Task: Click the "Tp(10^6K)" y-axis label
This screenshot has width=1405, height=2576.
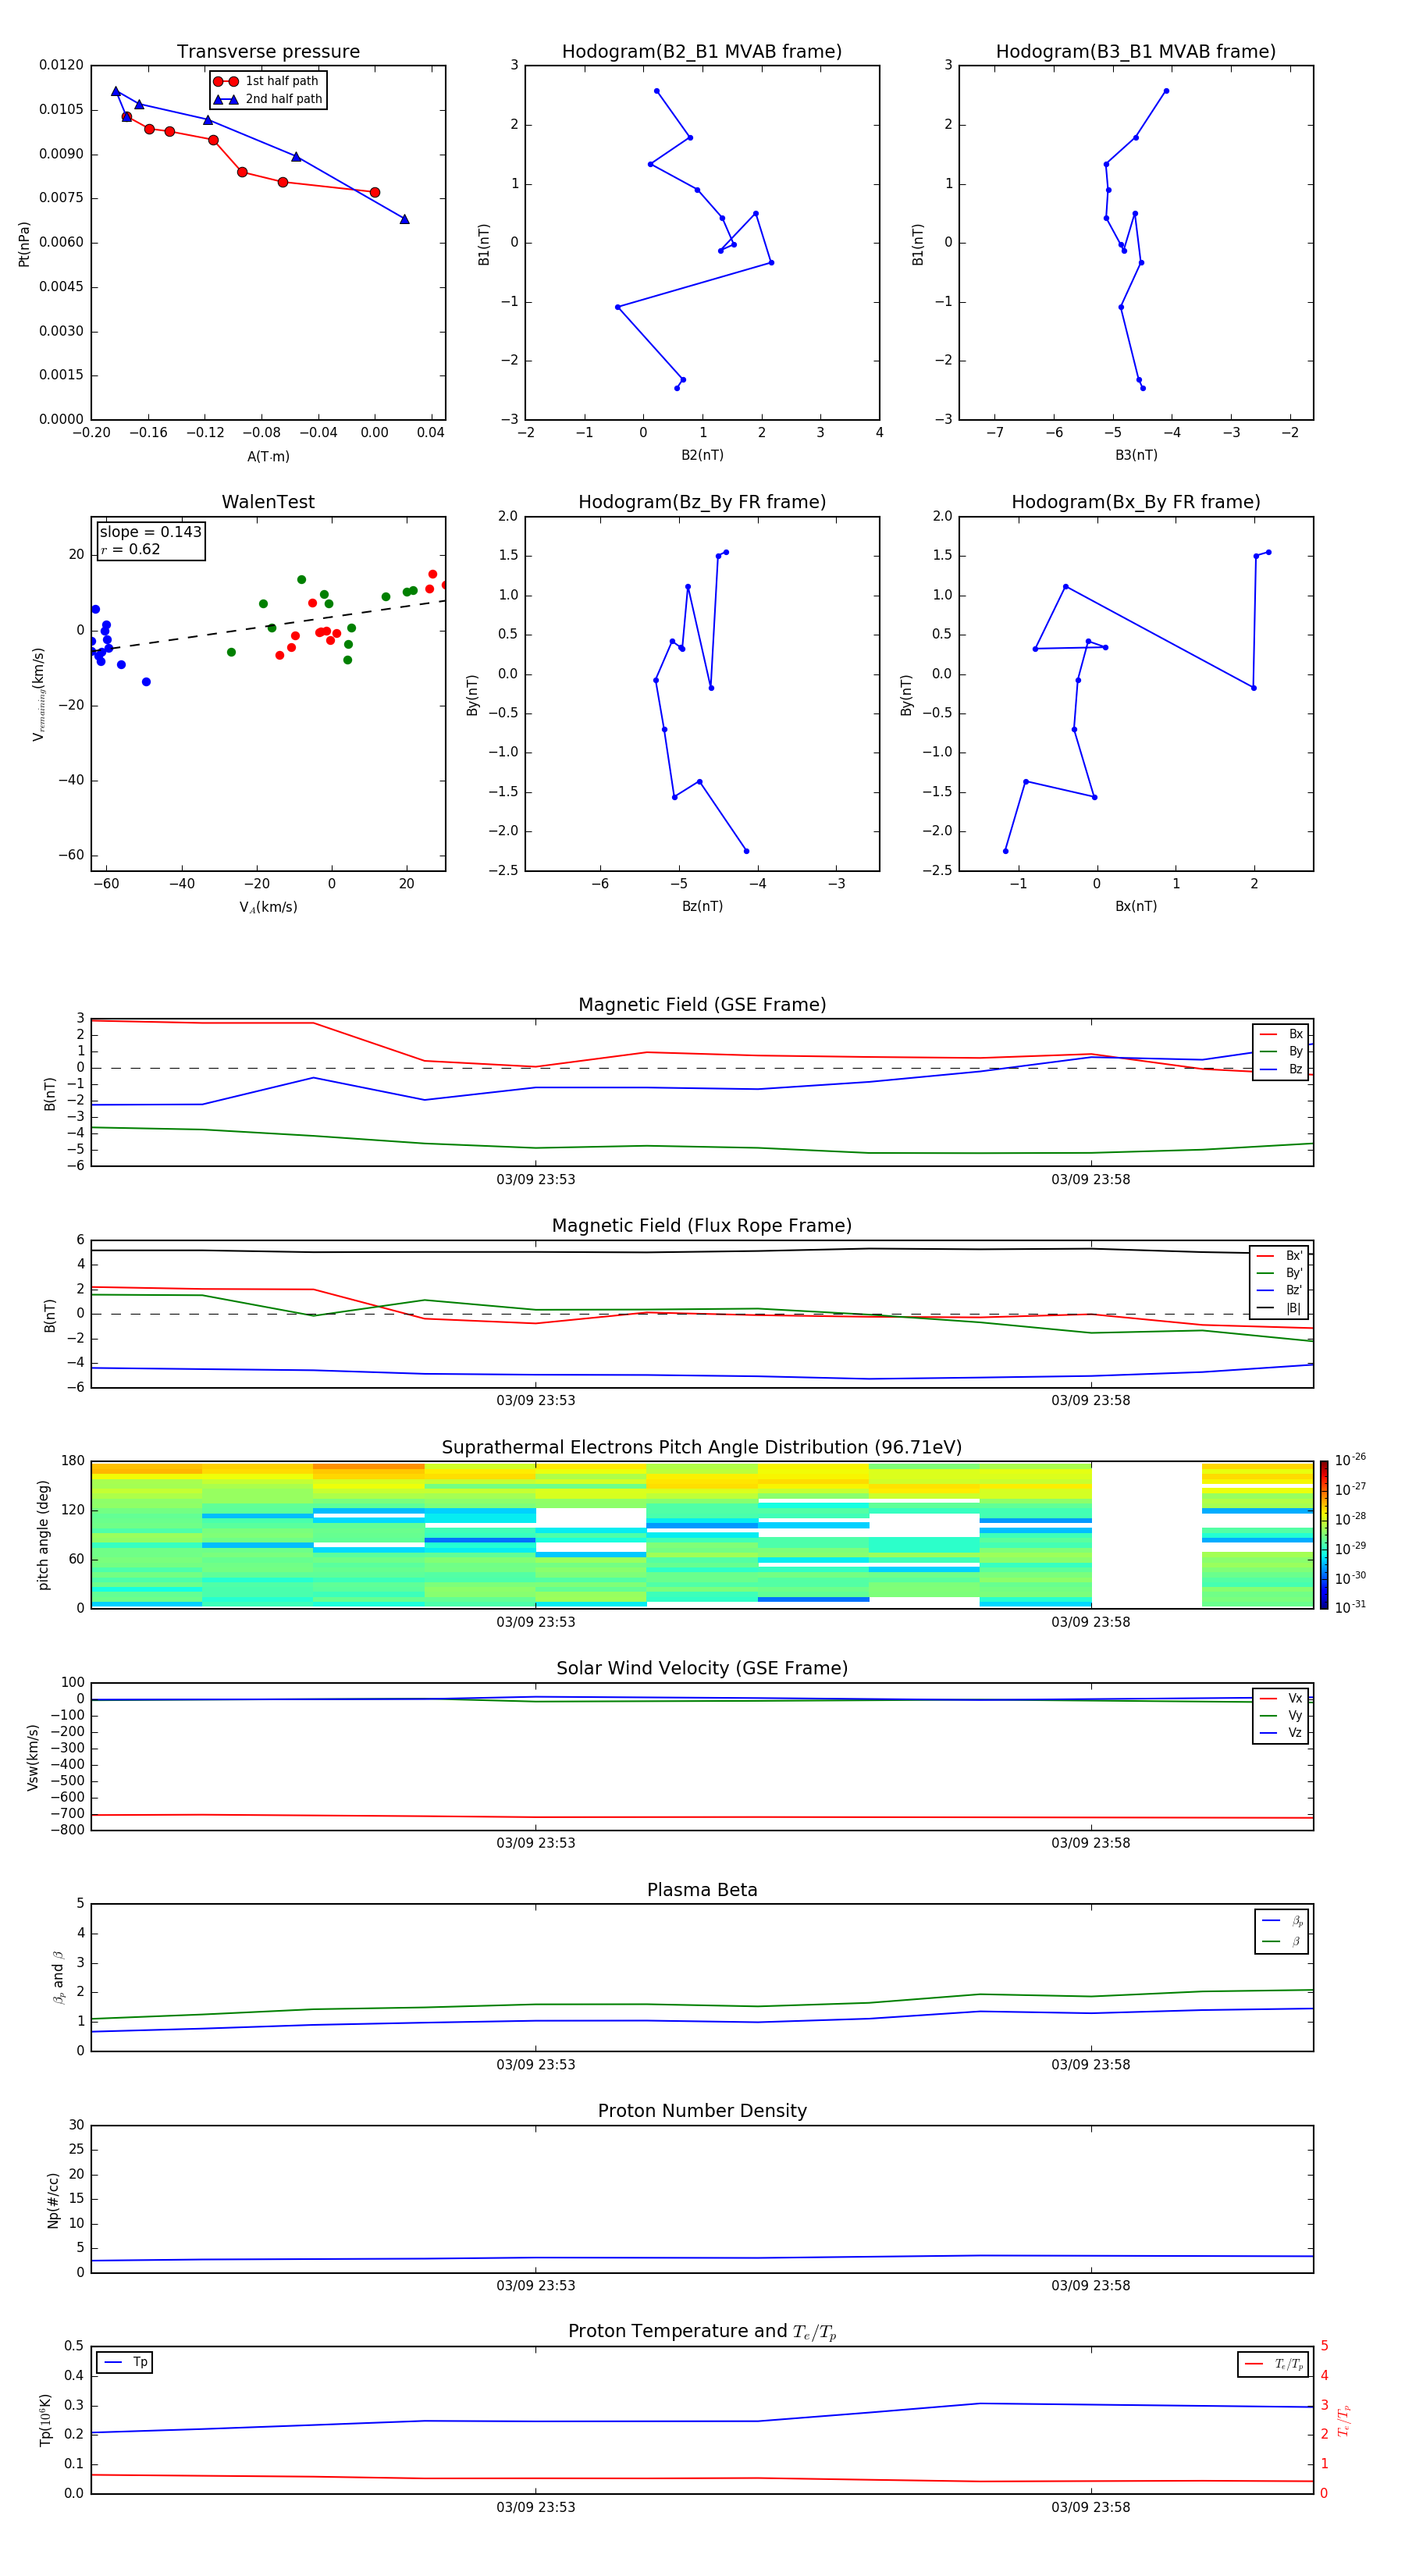Action: pos(45,2420)
